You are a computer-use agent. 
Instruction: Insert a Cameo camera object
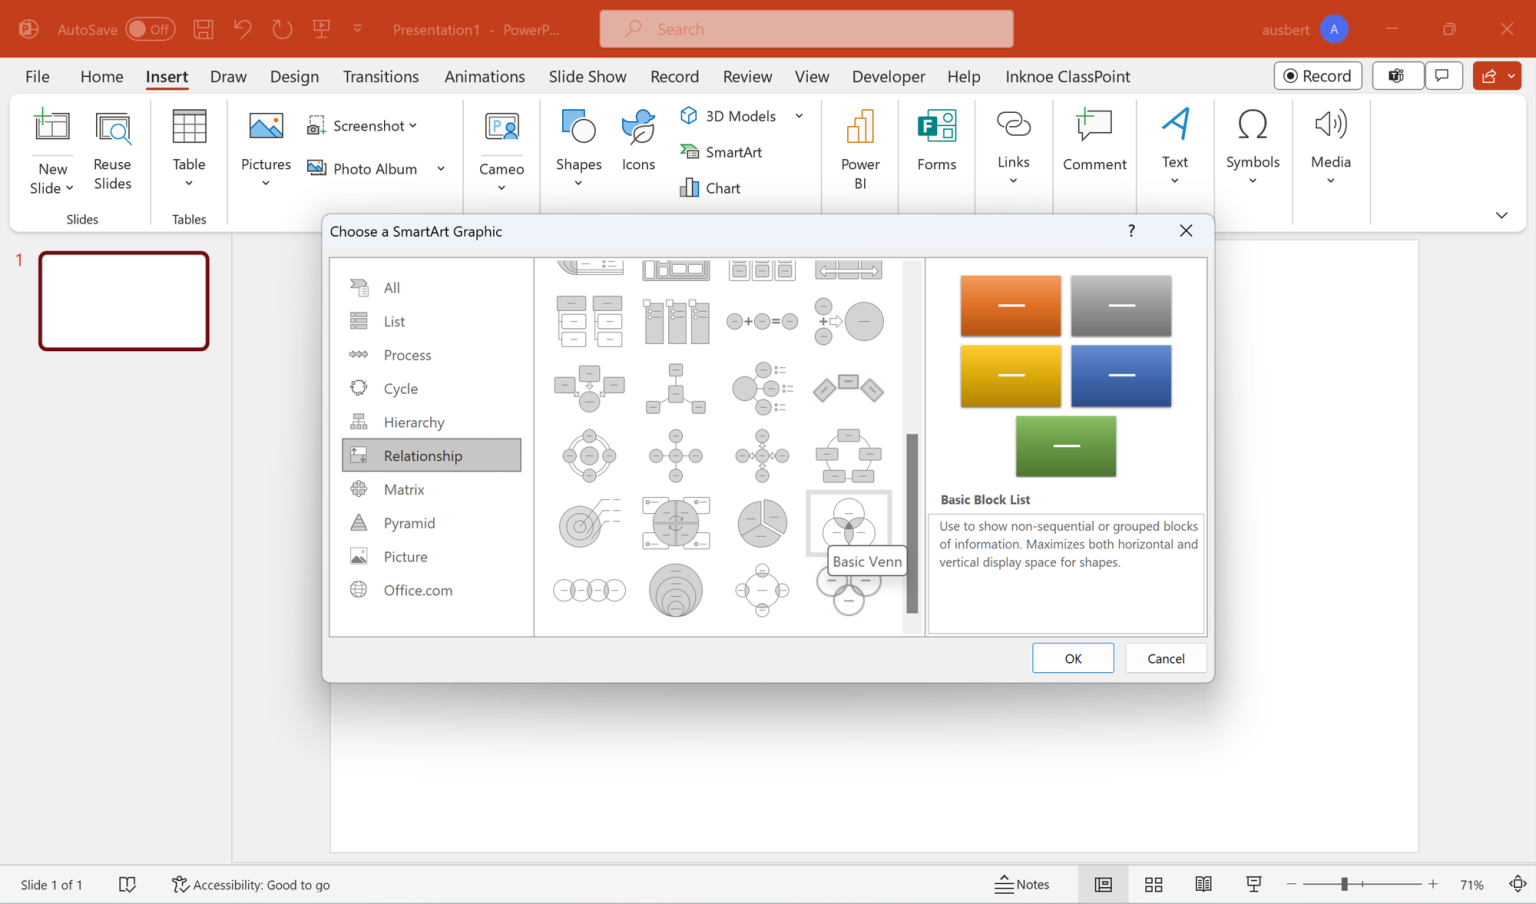(500, 145)
